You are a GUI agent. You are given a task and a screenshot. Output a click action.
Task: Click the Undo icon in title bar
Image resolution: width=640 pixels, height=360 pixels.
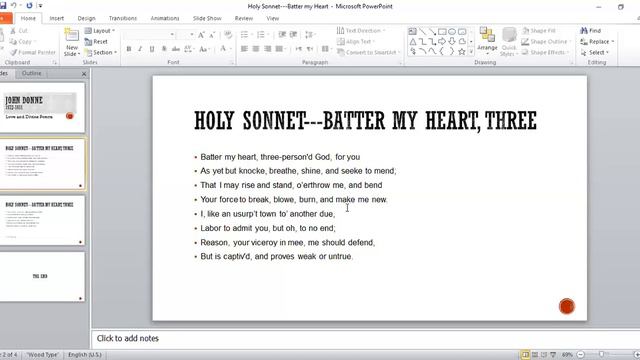coord(13,6)
